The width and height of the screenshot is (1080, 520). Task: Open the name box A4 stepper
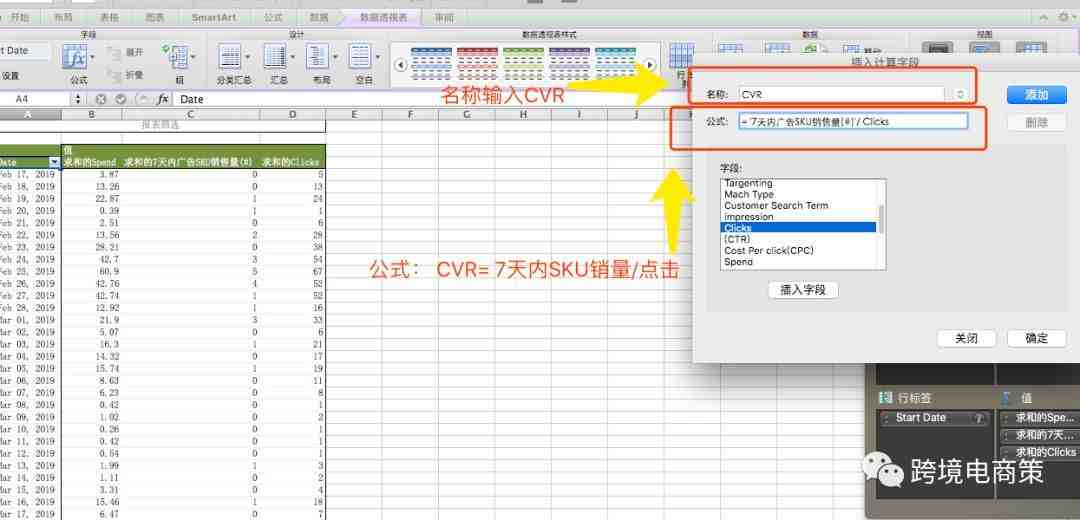(x=77, y=99)
